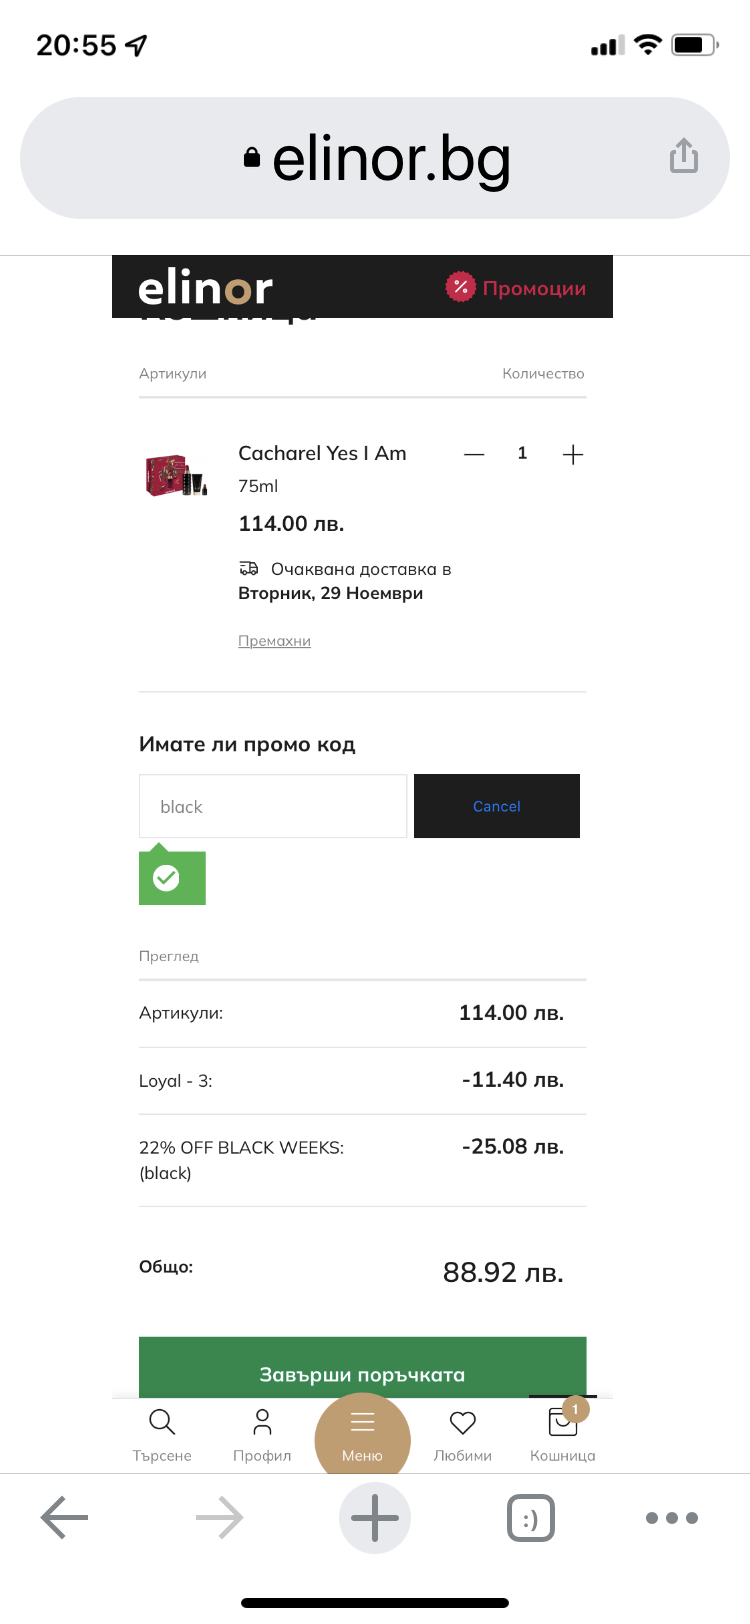Tap the elinor logo

pyautogui.click(x=205, y=288)
